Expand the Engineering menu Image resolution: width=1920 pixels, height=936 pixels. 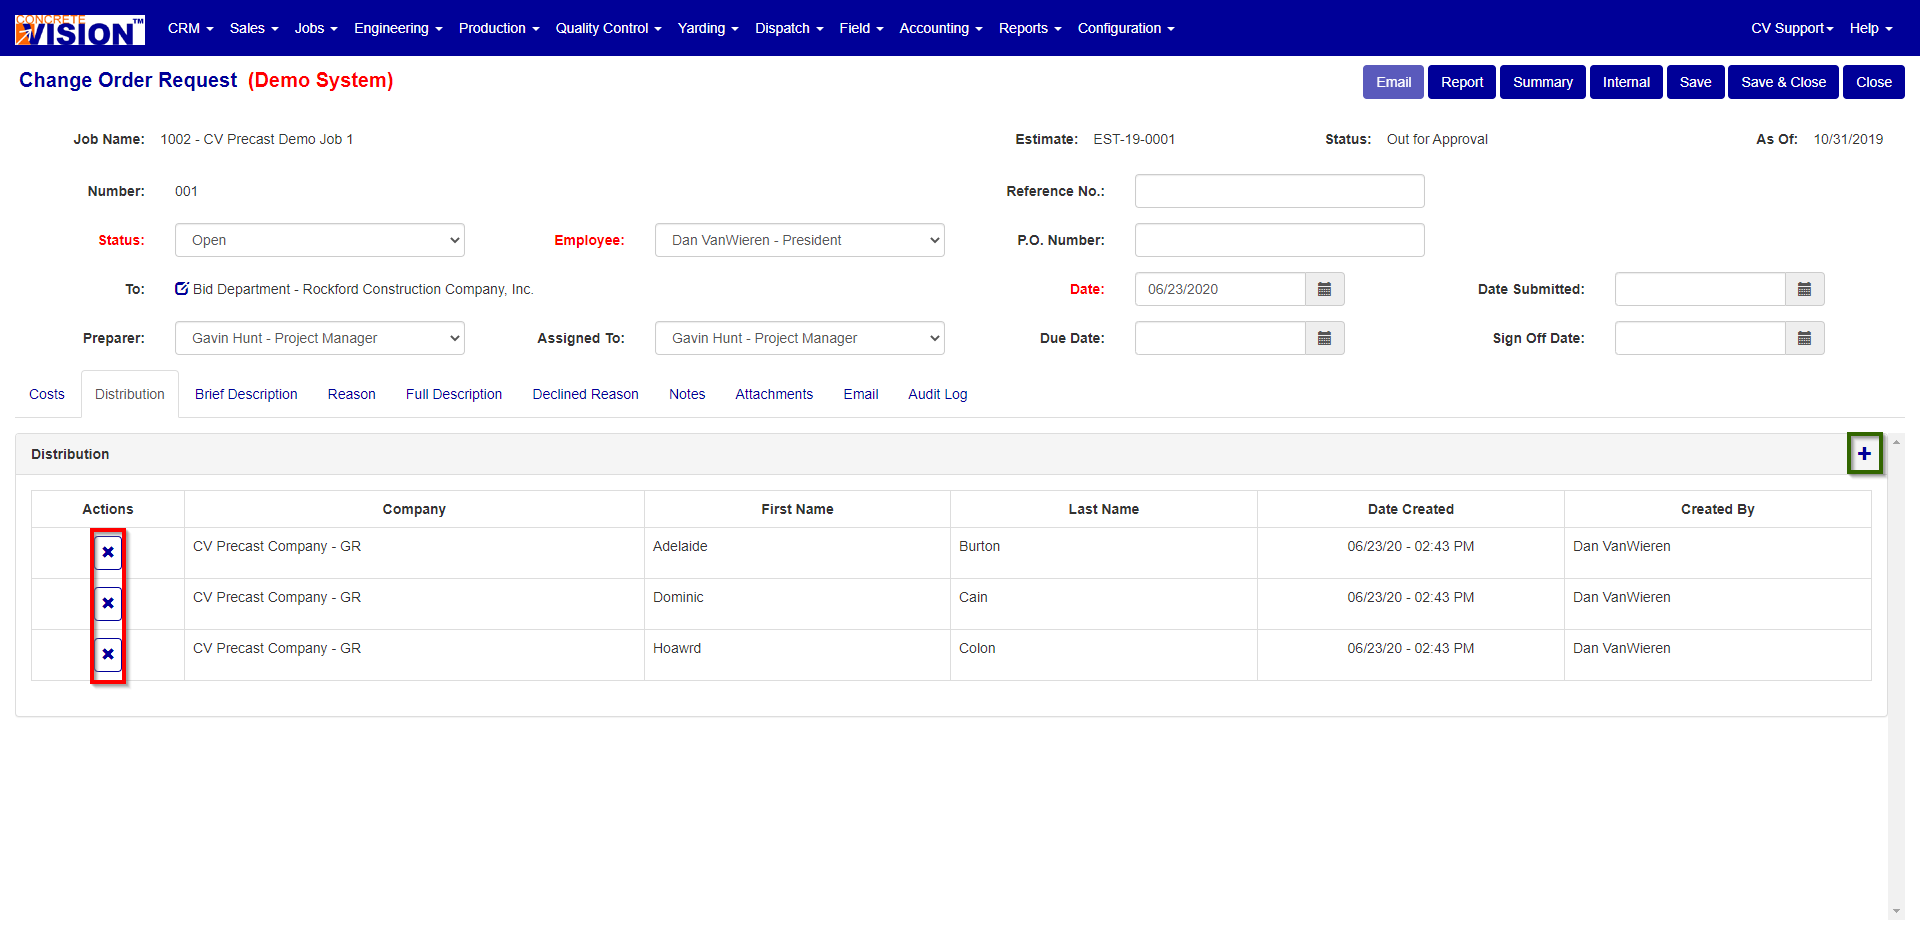(x=398, y=28)
